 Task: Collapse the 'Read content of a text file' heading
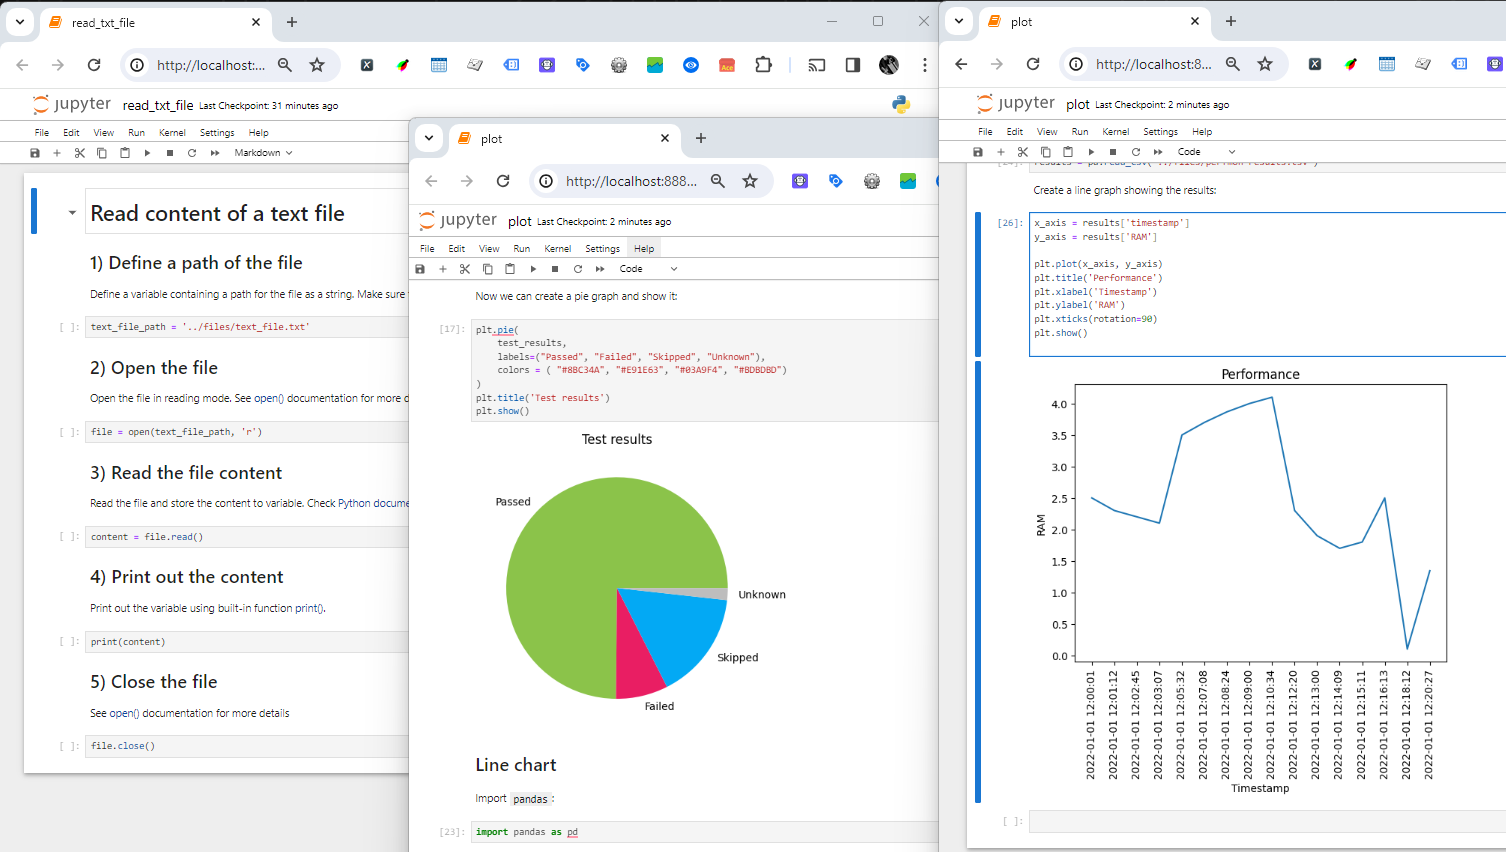coord(72,213)
